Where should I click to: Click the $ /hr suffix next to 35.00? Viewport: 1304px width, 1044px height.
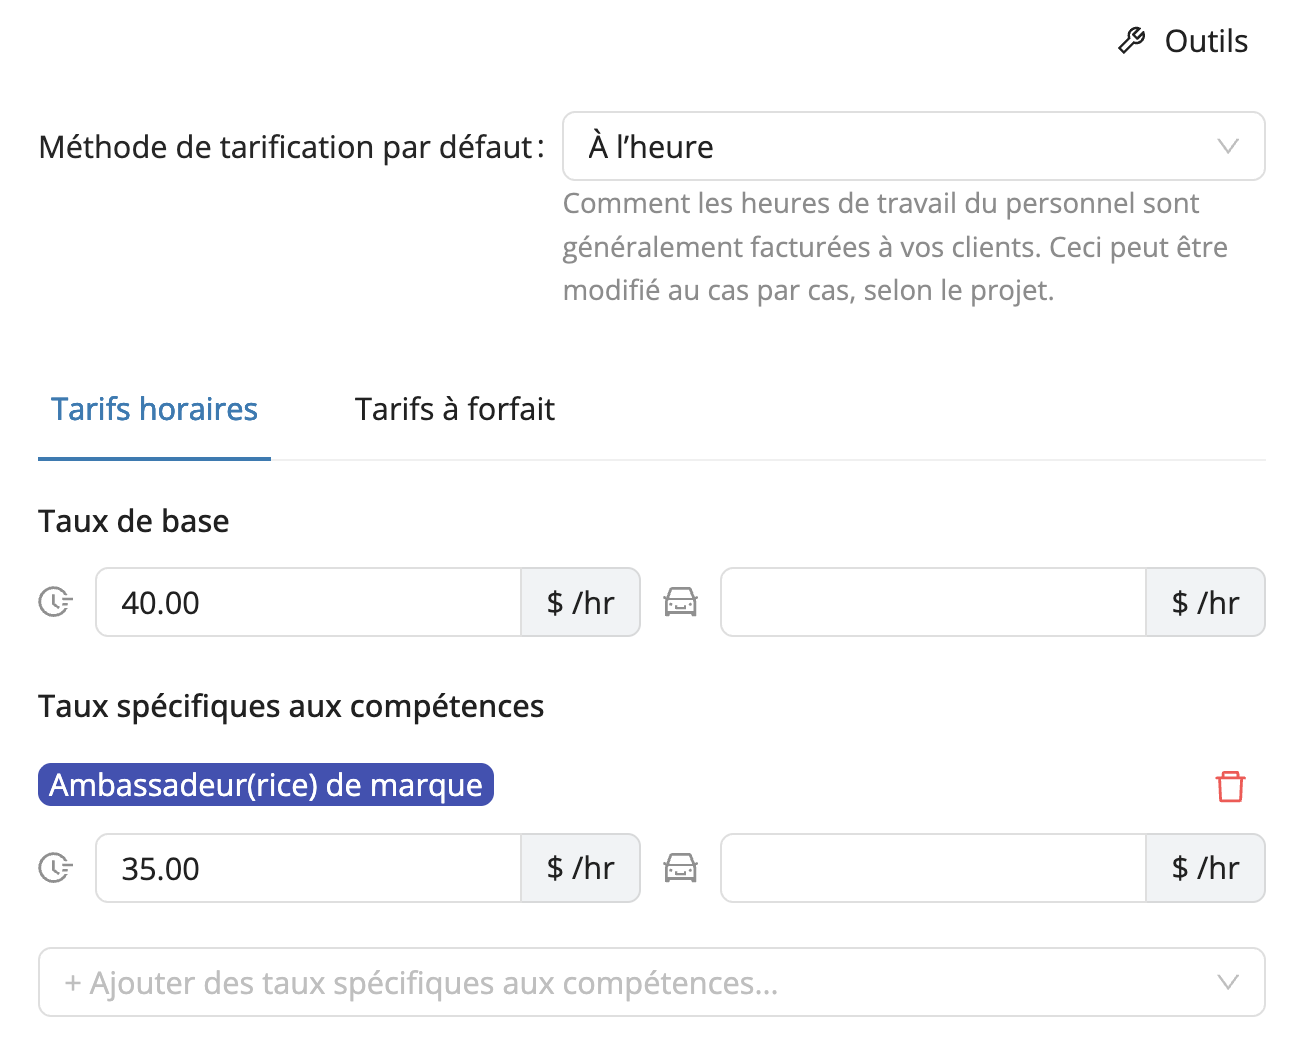coord(580,868)
